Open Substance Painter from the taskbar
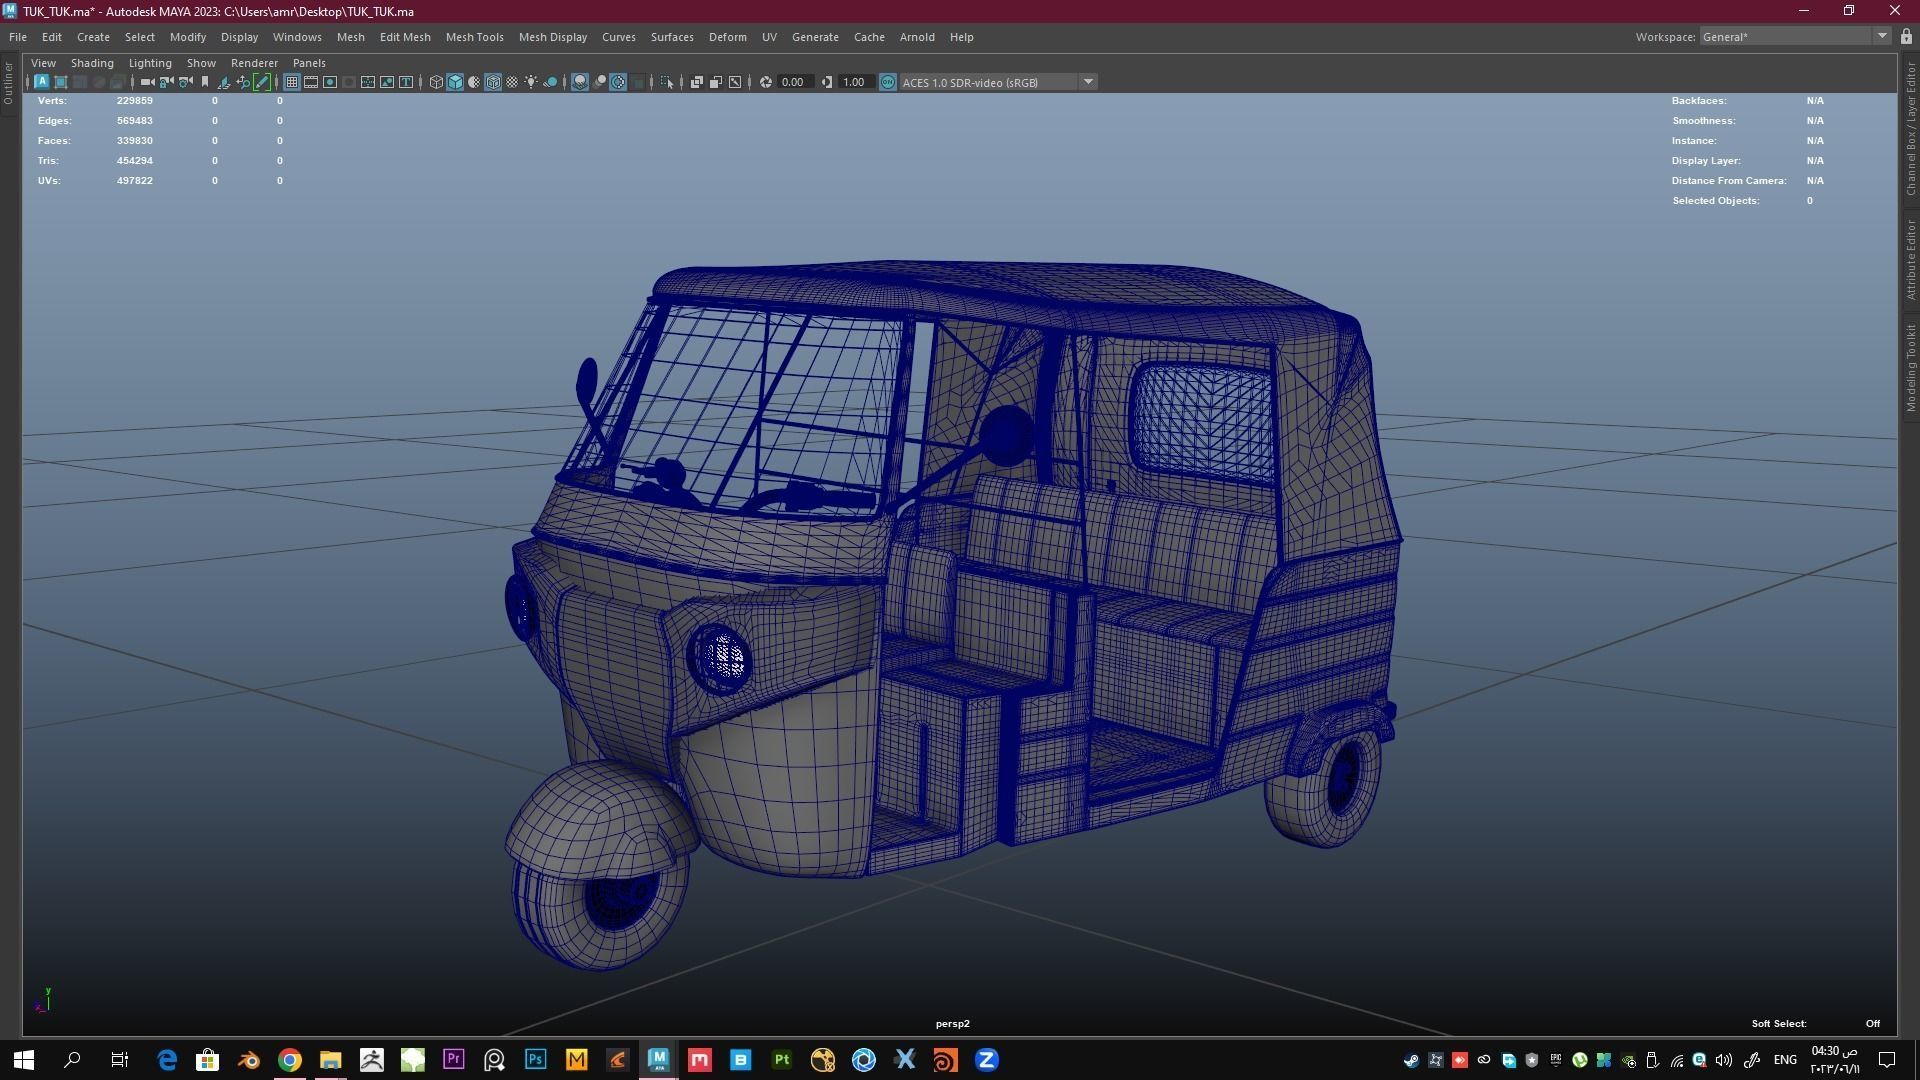This screenshot has height=1080, width=1920. point(781,1059)
